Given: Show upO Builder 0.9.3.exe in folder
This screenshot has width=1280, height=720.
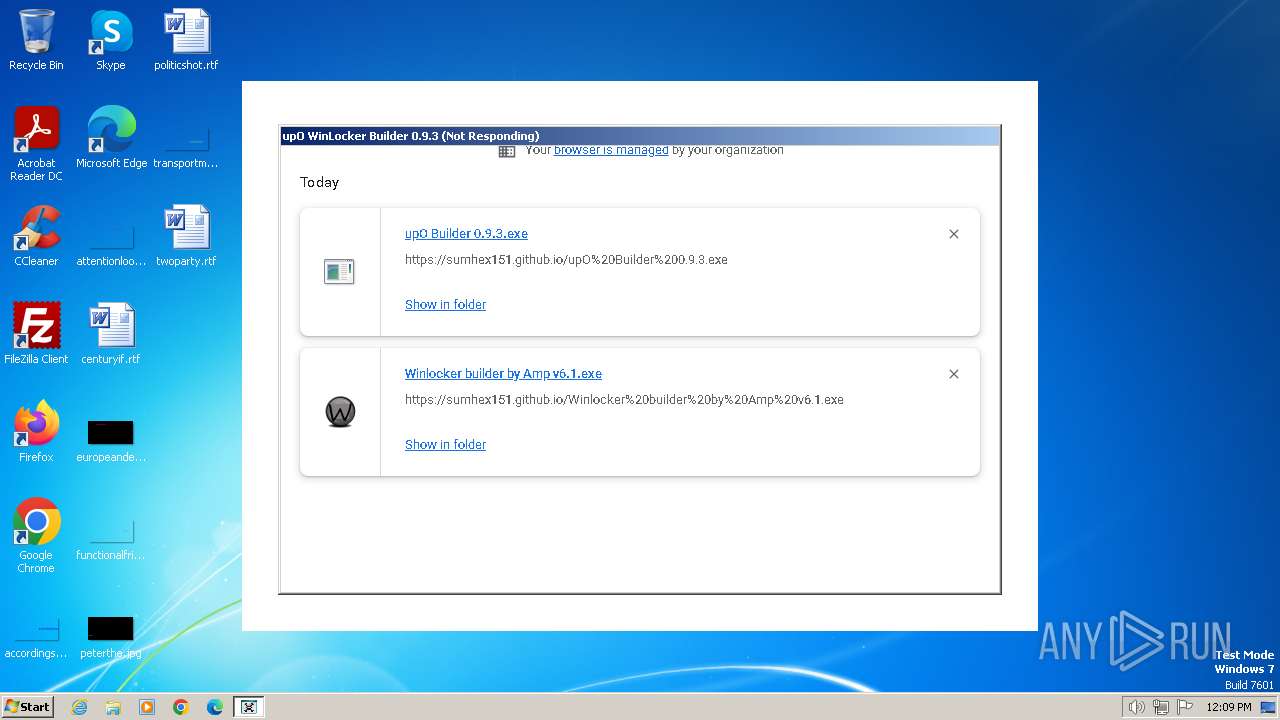Looking at the screenshot, I should point(445,304).
